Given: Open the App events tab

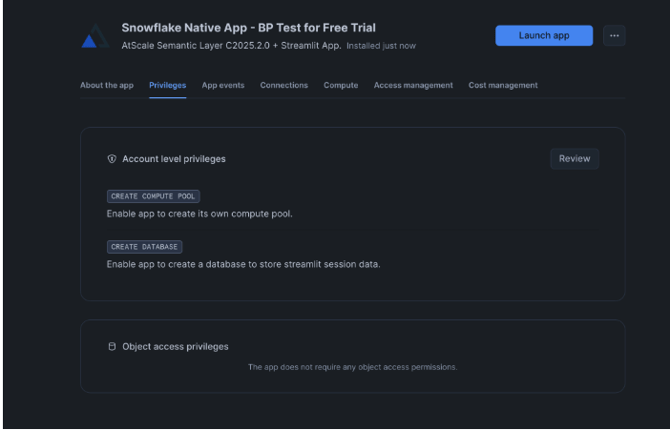Looking at the screenshot, I should tap(223, 85).
